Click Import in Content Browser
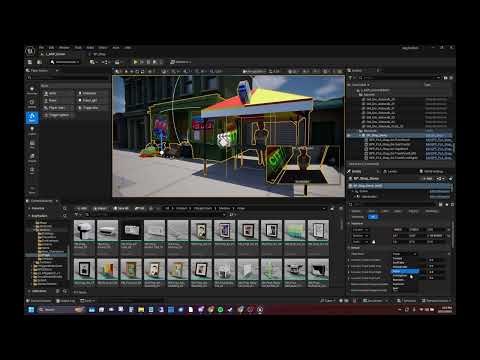Screen dimensions: 480x360 click(100, 208)
